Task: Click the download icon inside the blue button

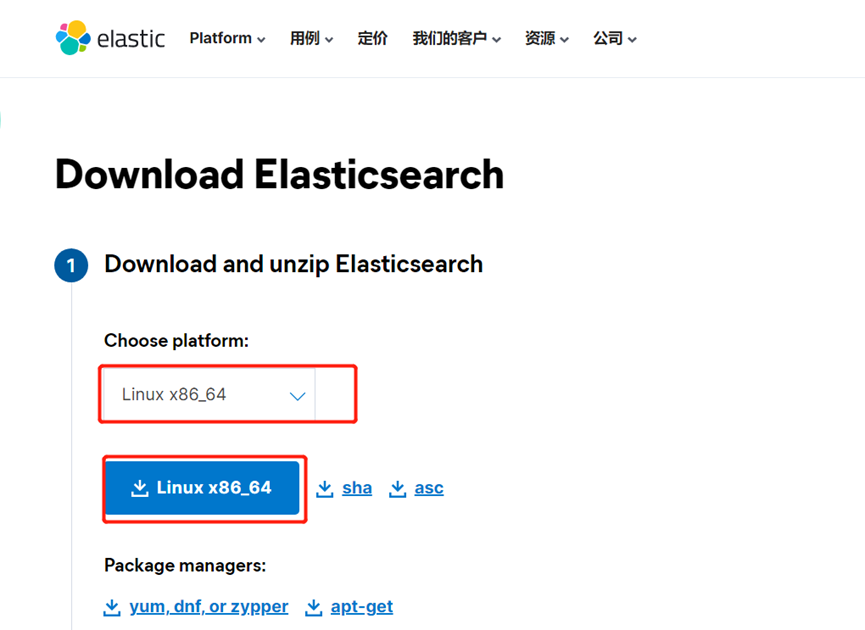Action: click(138, 488)
